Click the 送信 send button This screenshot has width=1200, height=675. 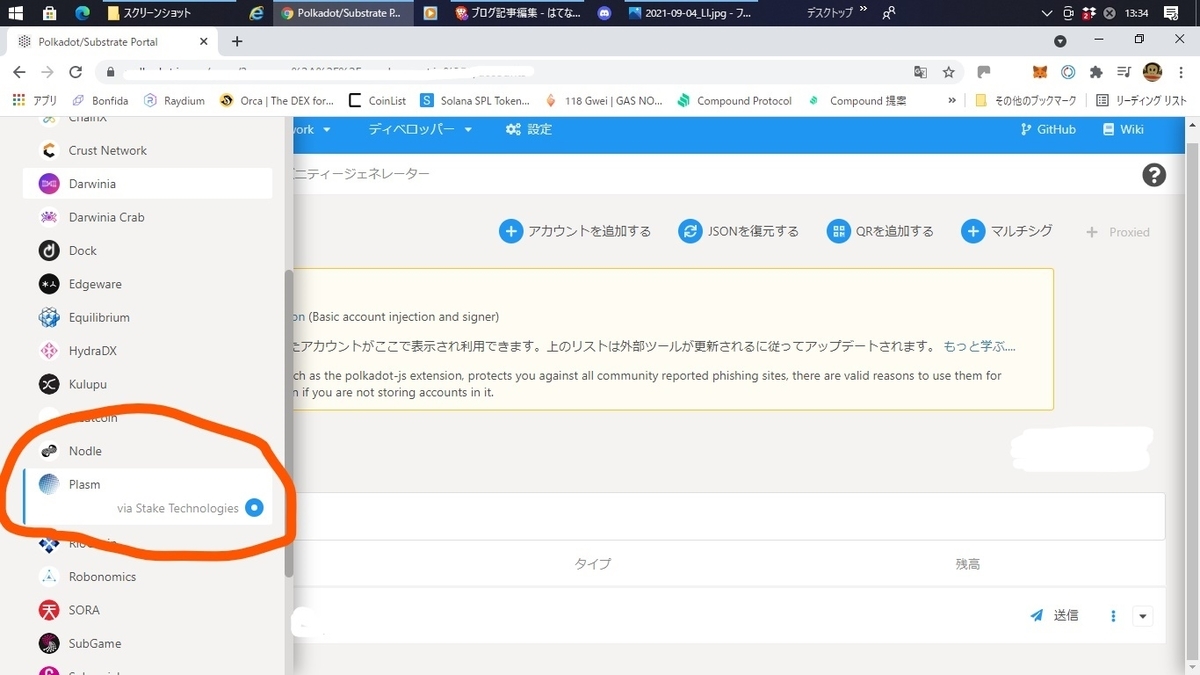(1054, 616)
